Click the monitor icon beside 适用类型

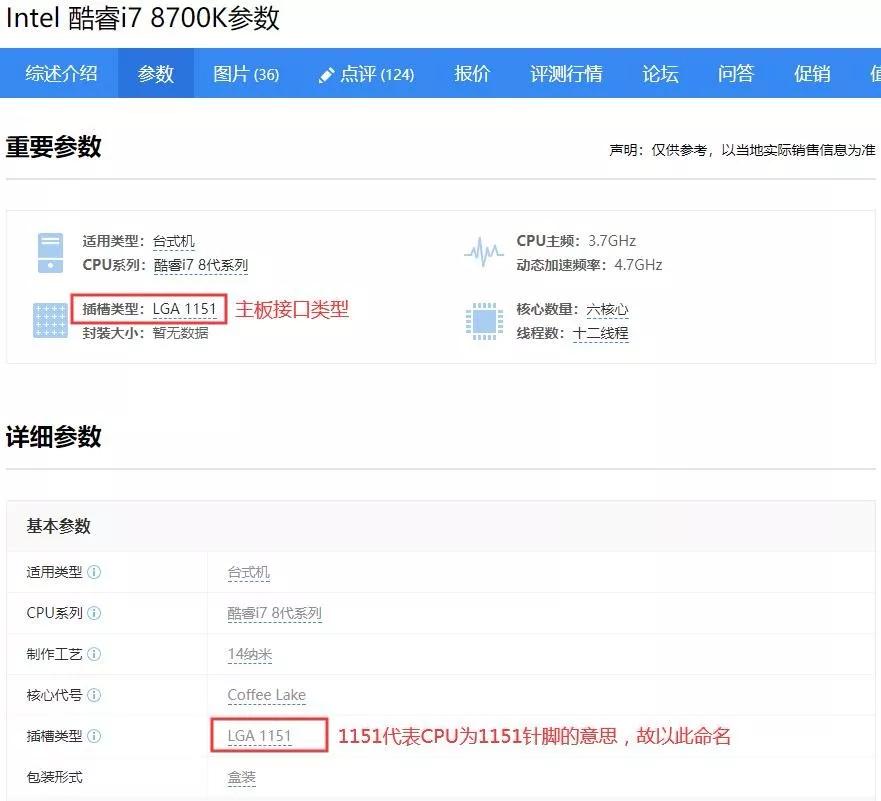pos(49,250)
